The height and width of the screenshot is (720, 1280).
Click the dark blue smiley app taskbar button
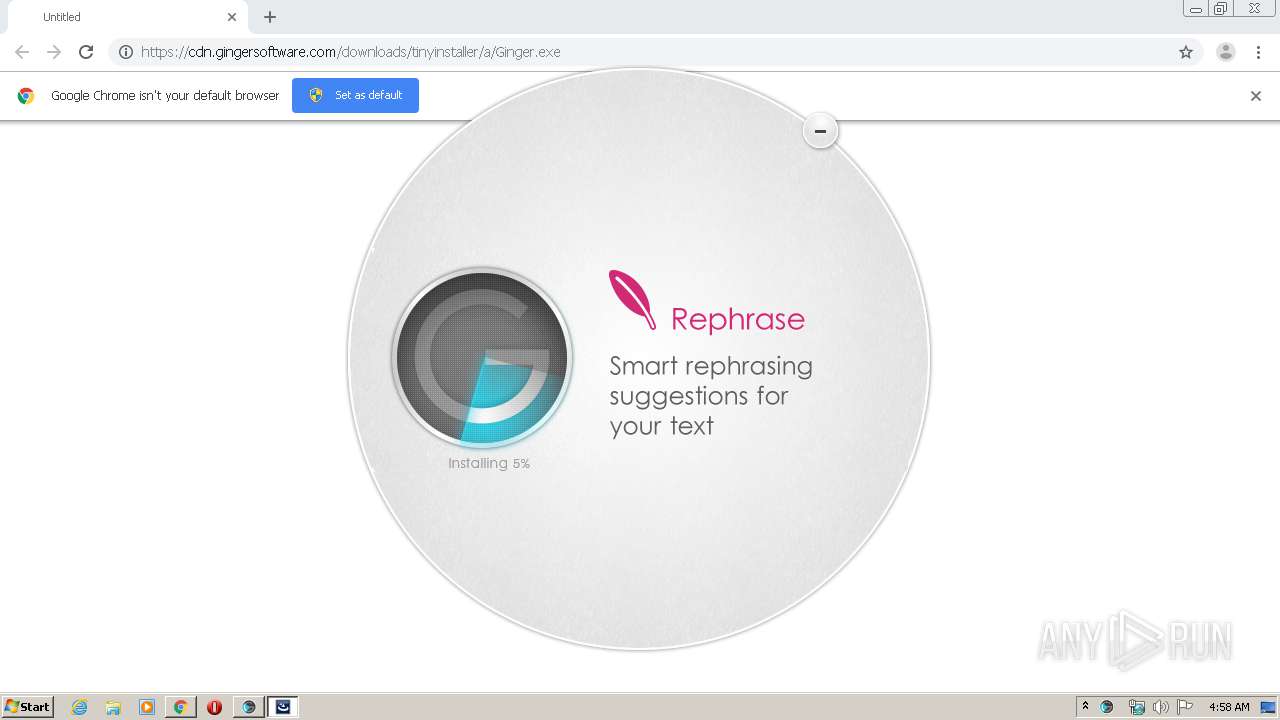[283, 707]
